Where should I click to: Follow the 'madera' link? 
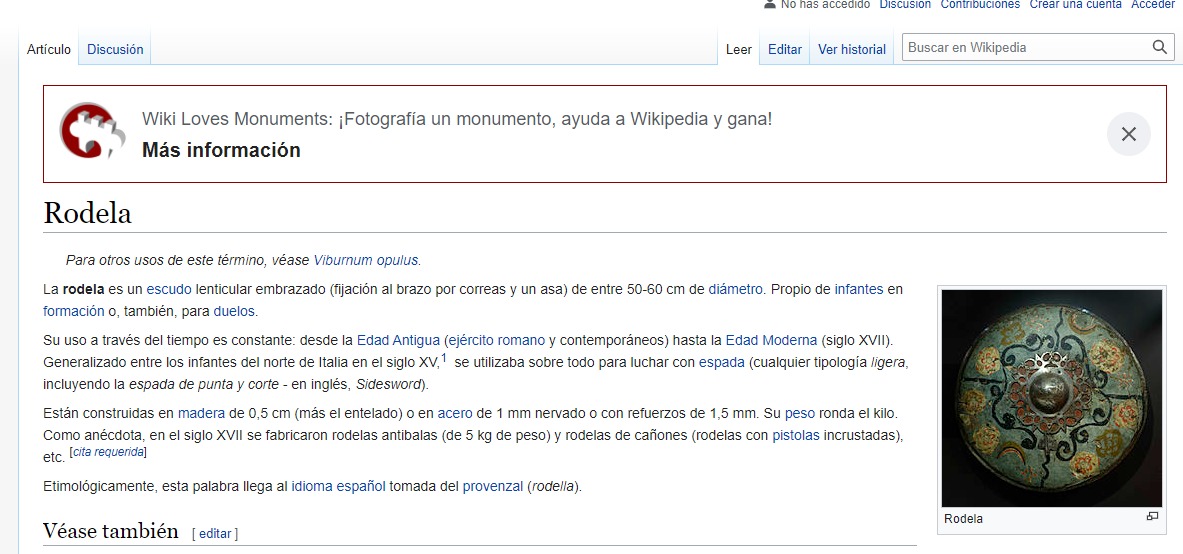click(x=201, y=414)
